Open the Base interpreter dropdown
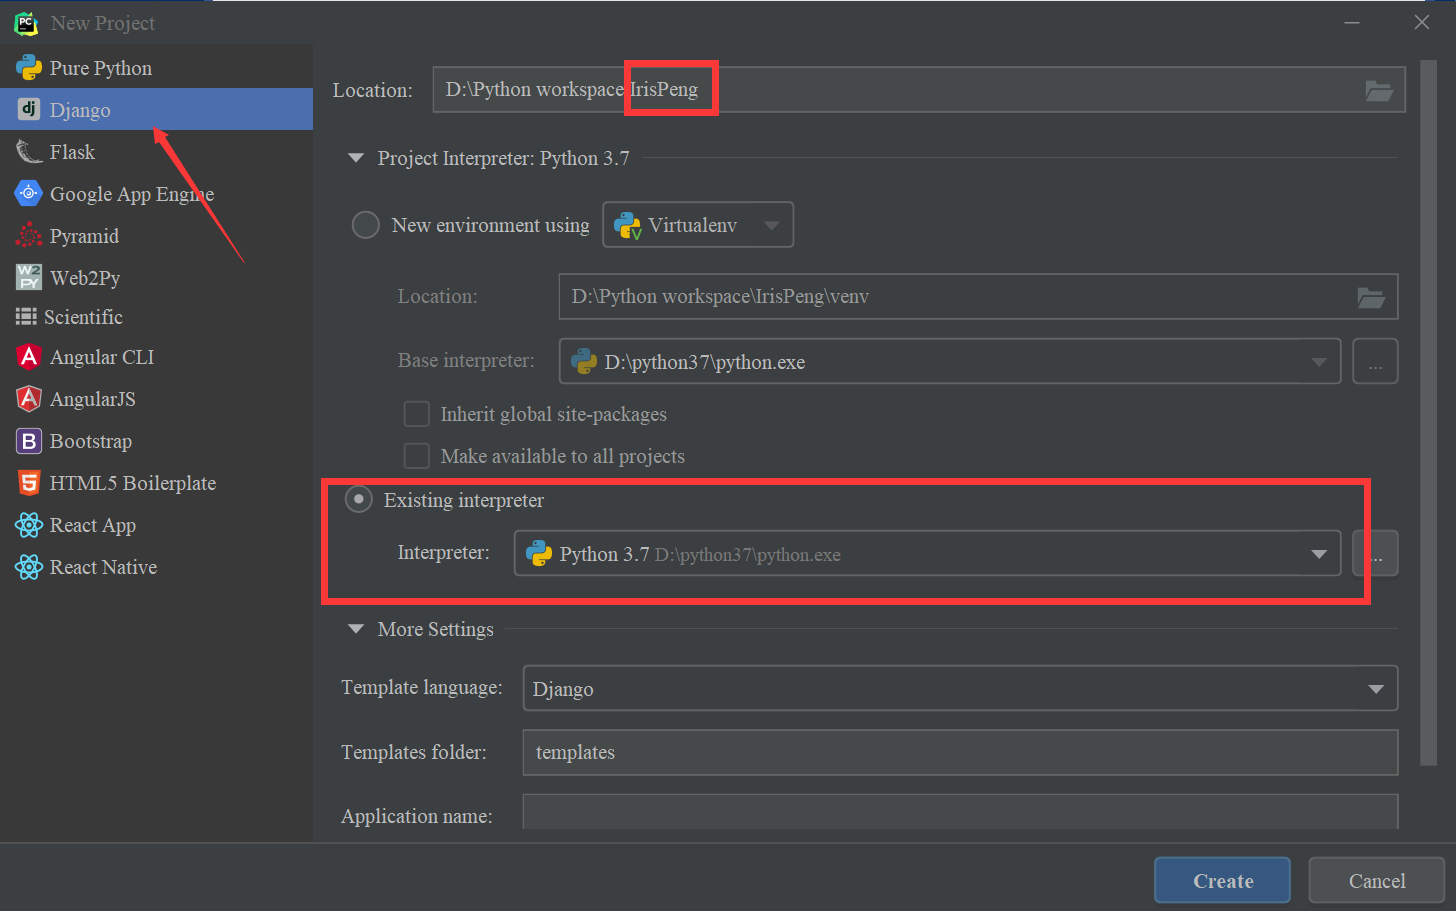 point(950,362)
